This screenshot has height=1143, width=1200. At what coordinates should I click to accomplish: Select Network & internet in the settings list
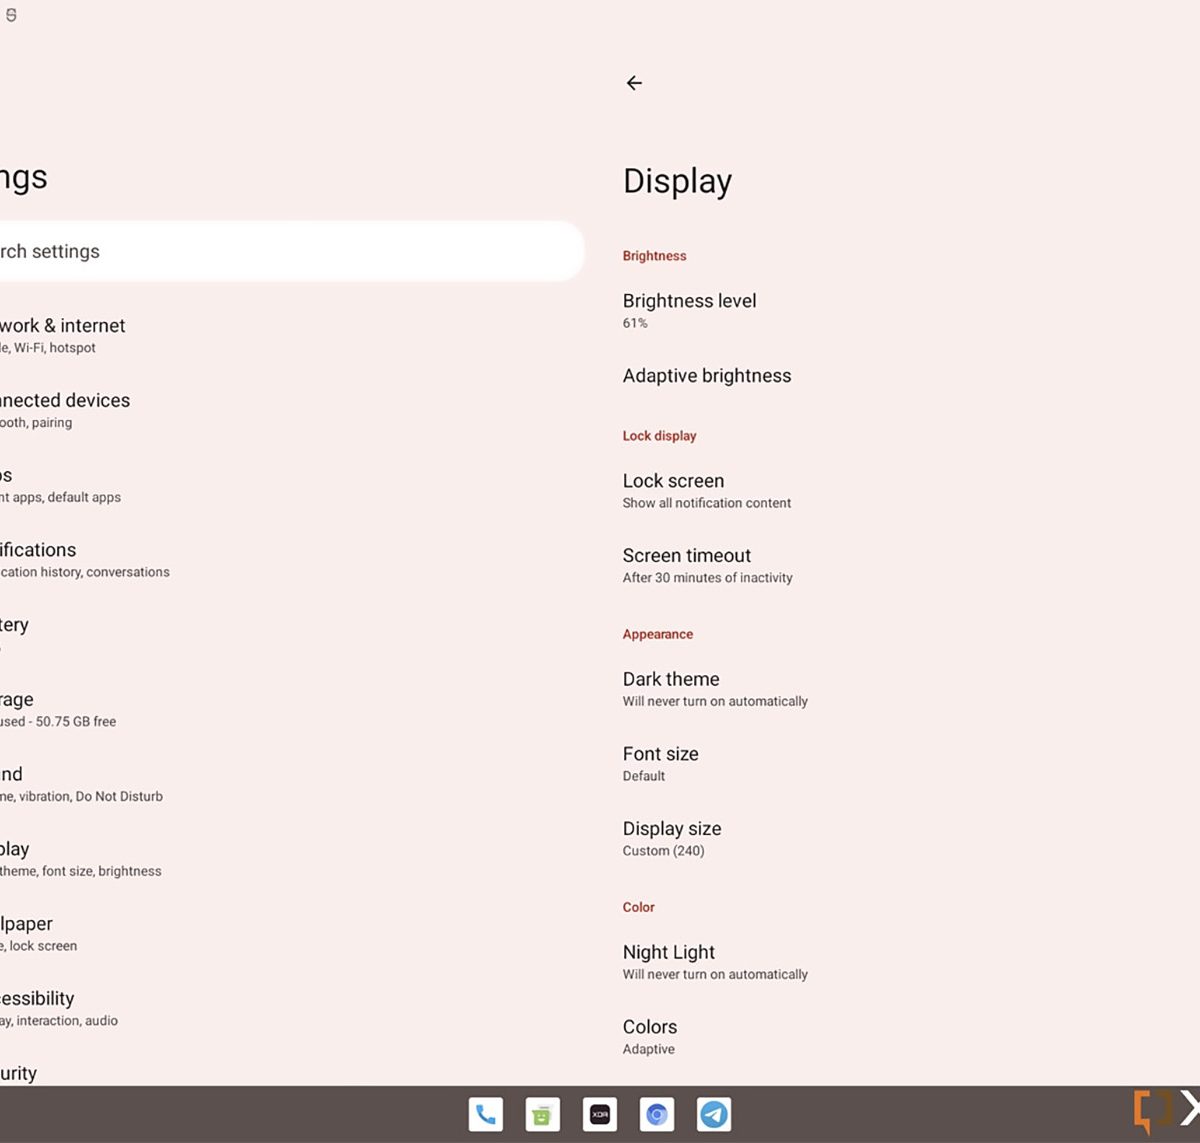62,335
